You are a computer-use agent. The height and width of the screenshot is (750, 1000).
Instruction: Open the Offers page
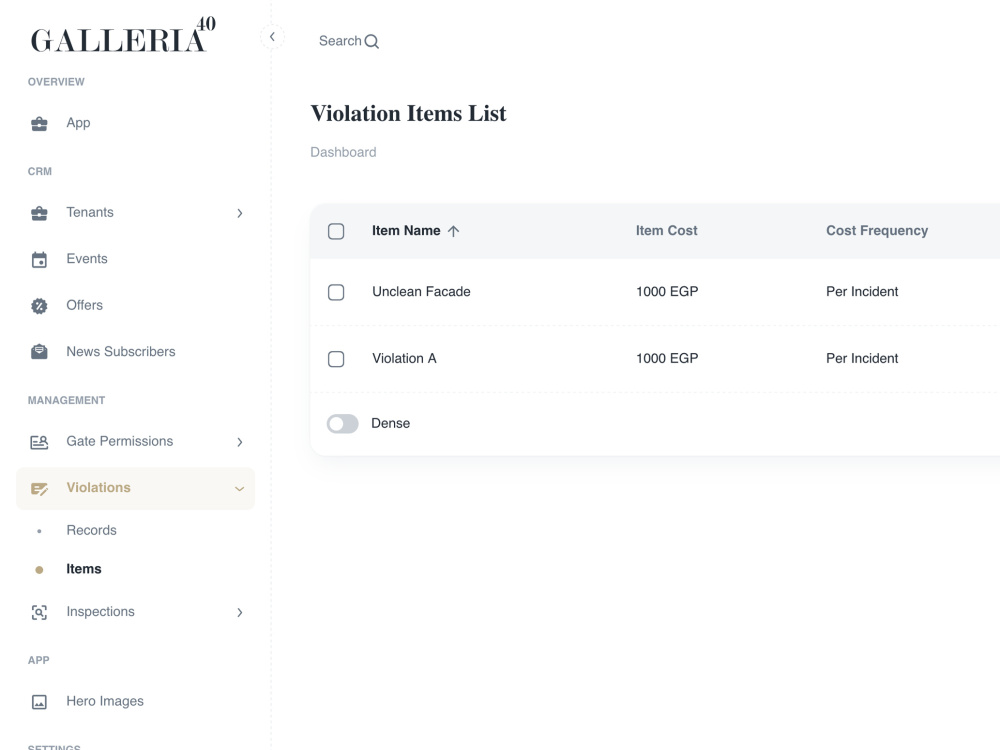(135, 305)
